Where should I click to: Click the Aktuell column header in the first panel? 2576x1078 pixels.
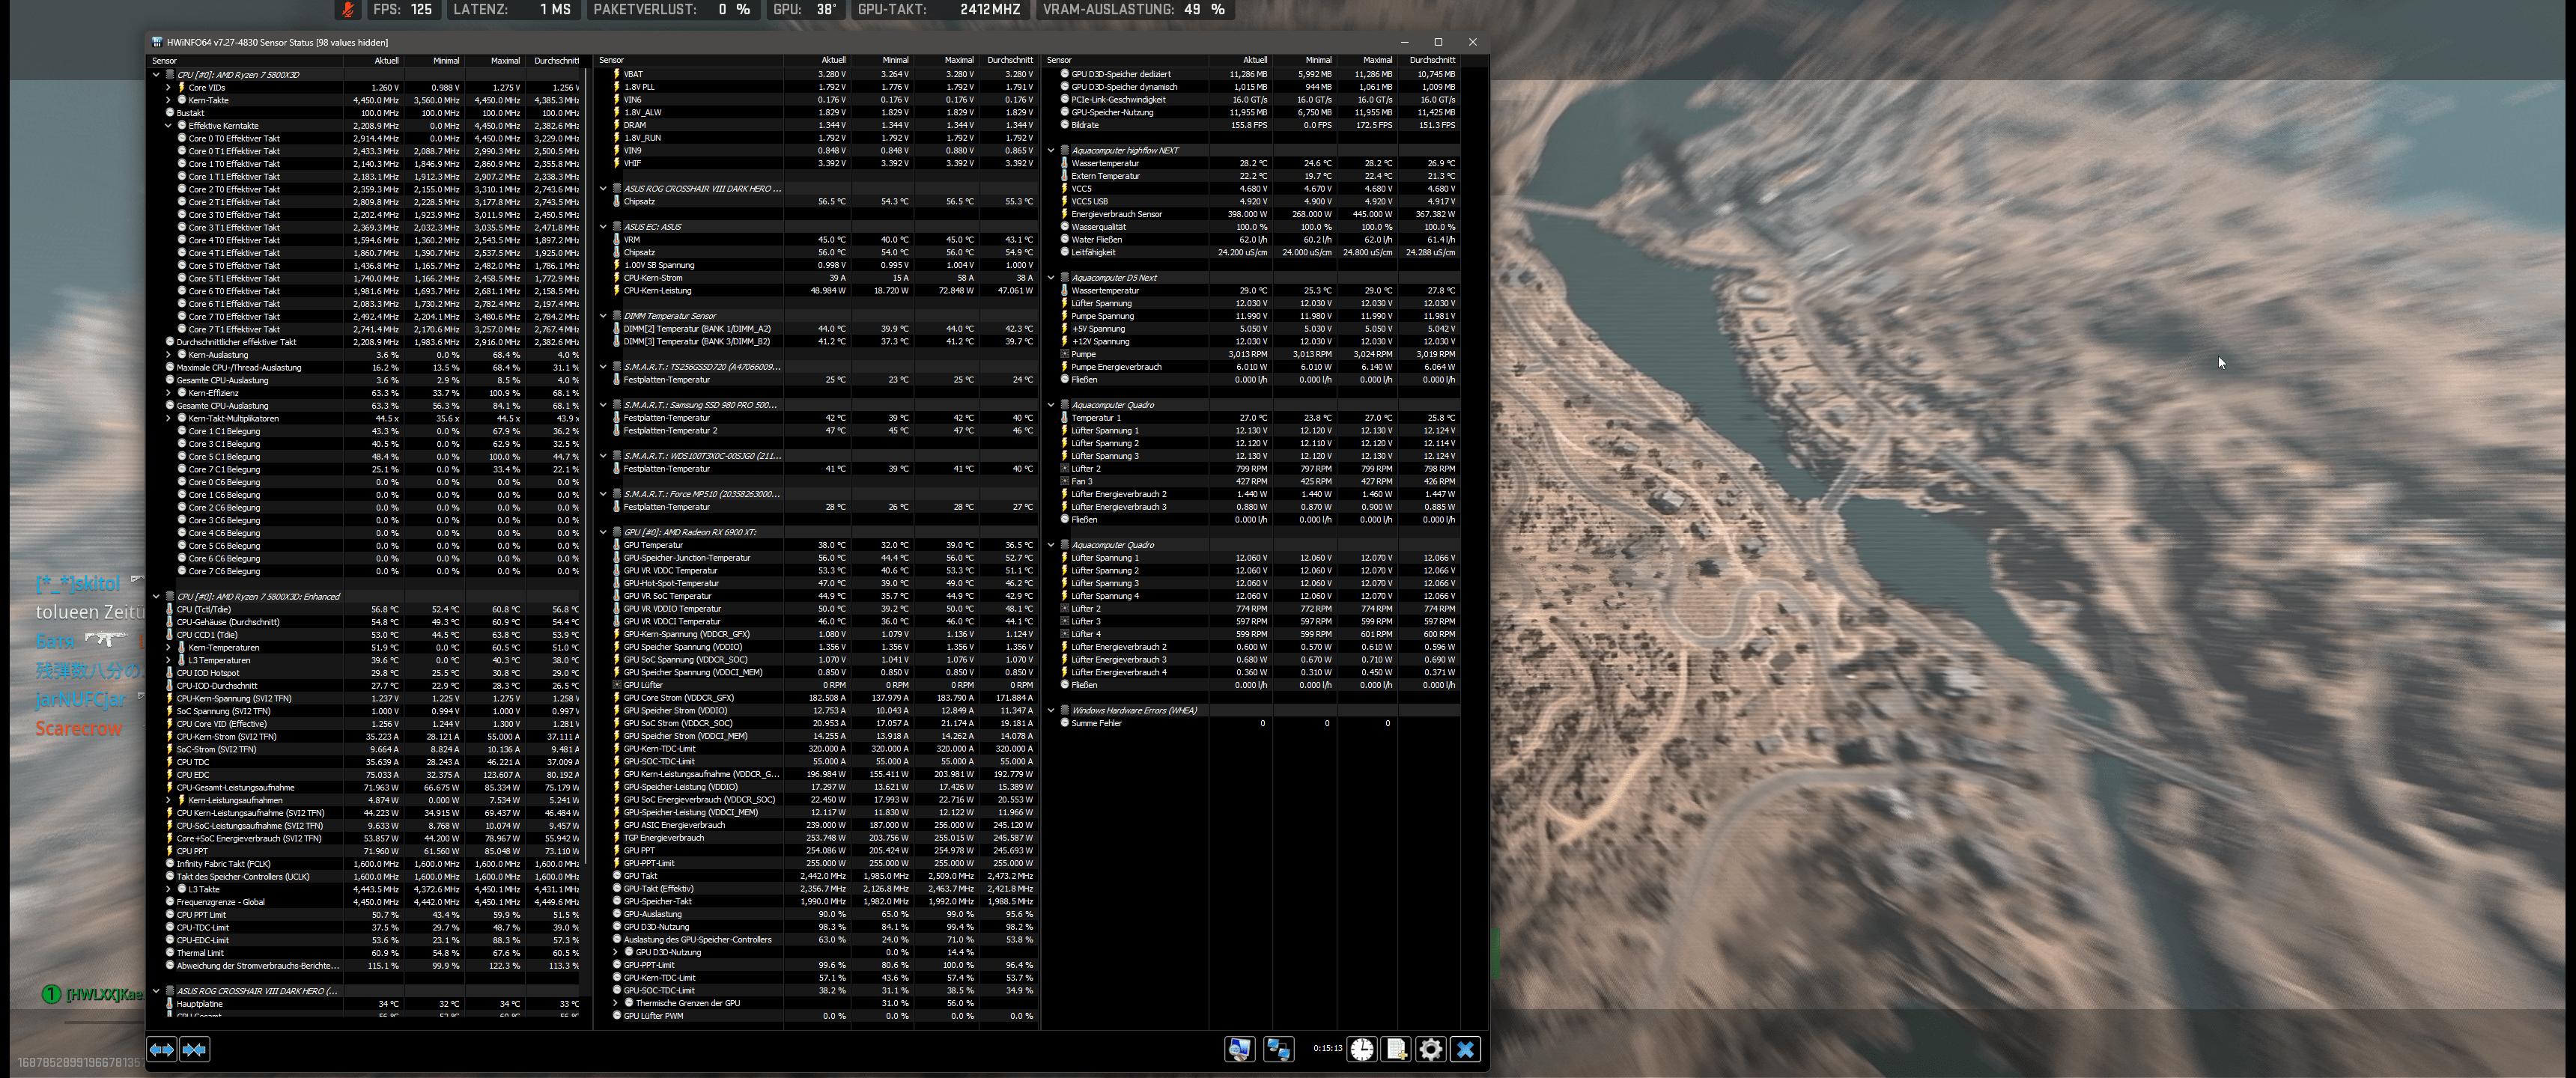coord(372,61)
